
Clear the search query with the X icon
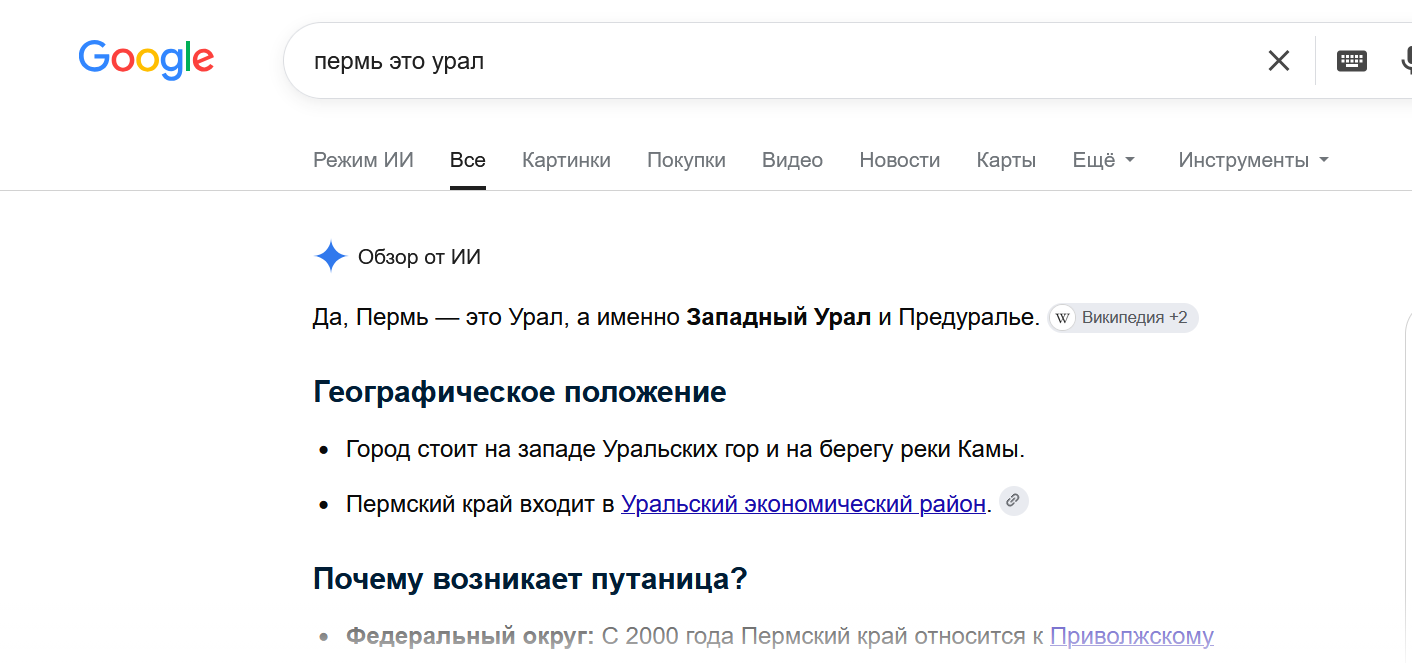pos(1278,61)
